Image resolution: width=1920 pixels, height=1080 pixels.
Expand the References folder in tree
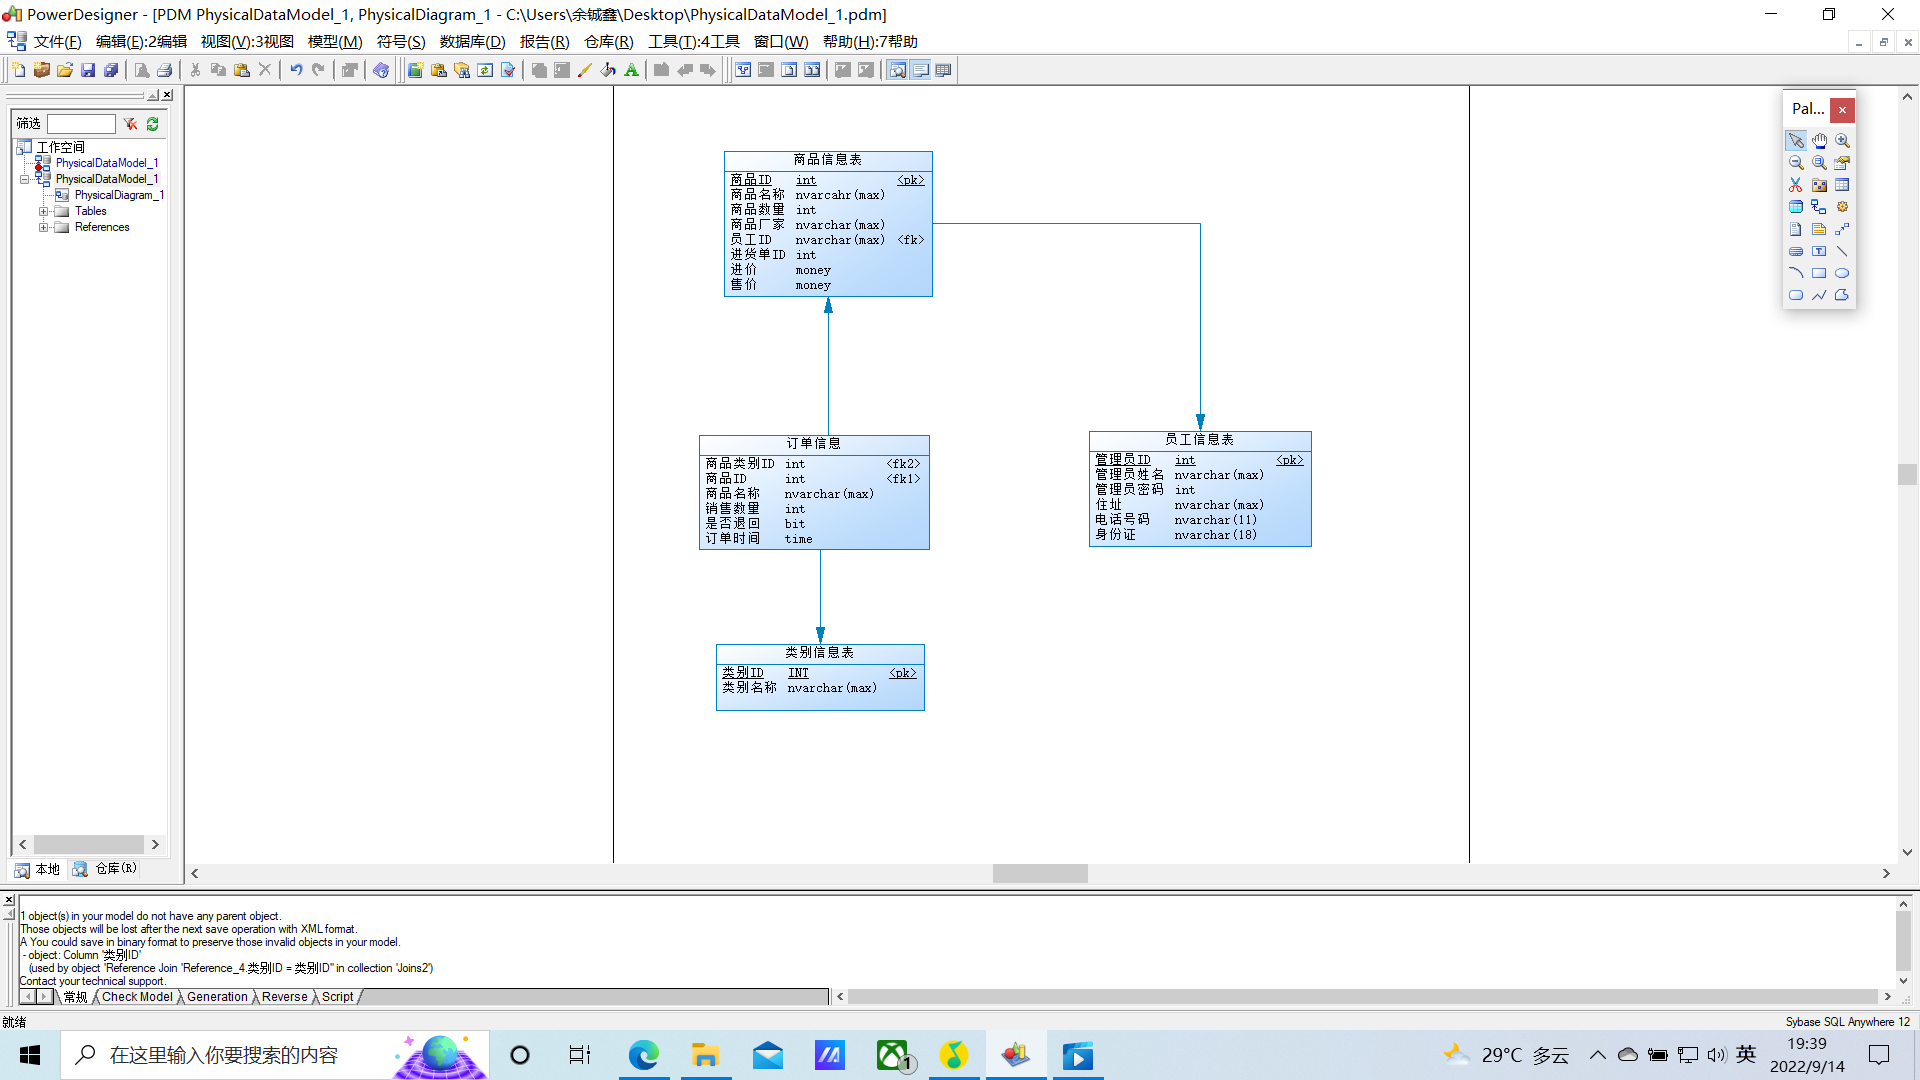pyautogui.click(x=43, y=227)
